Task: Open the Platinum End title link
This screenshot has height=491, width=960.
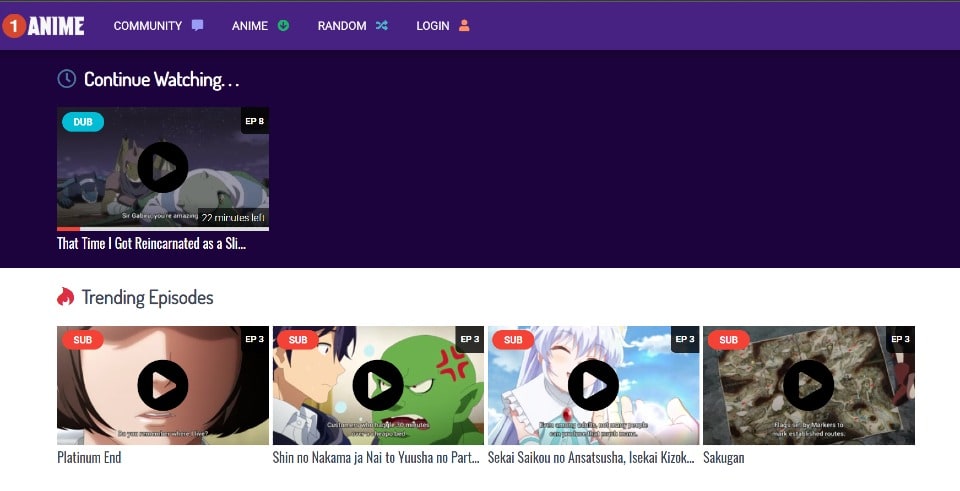Action: (89, 457)
